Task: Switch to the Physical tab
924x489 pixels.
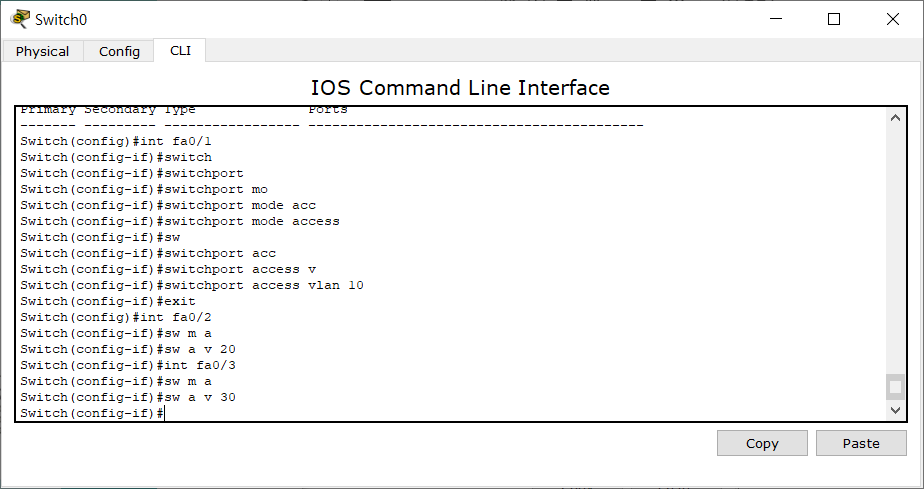Action: [42, 51]
